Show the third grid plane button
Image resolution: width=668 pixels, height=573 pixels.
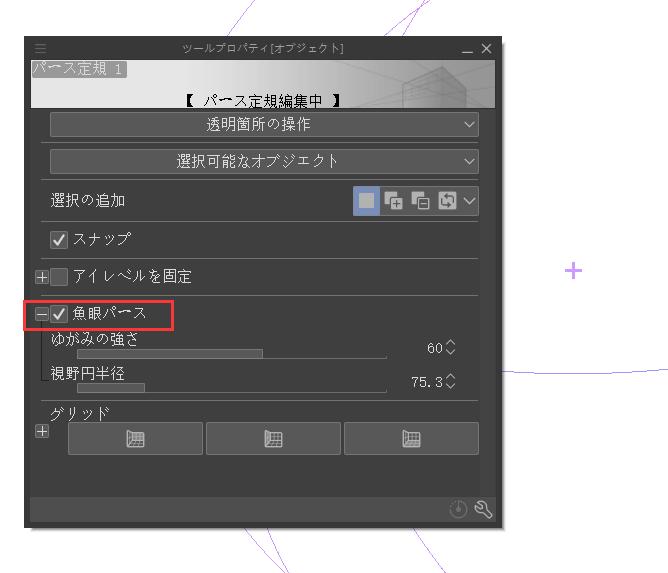pos(411,438)
